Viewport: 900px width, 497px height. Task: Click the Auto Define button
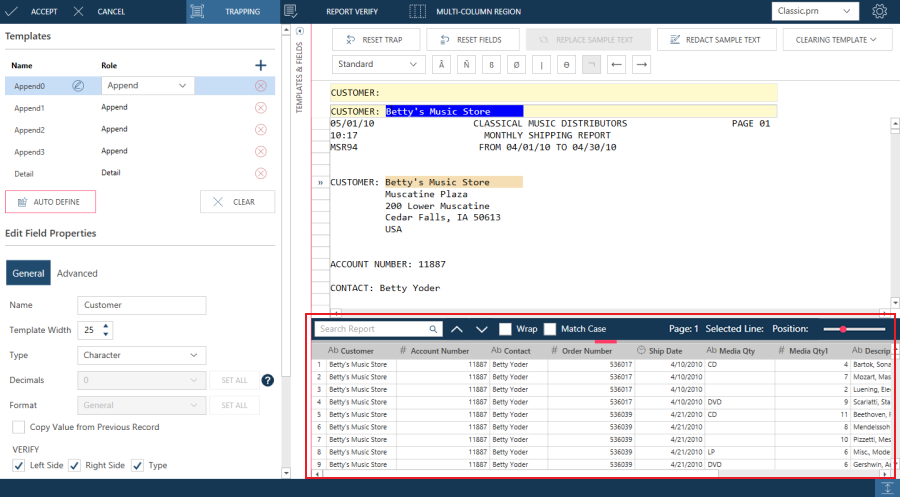point(50,202)
